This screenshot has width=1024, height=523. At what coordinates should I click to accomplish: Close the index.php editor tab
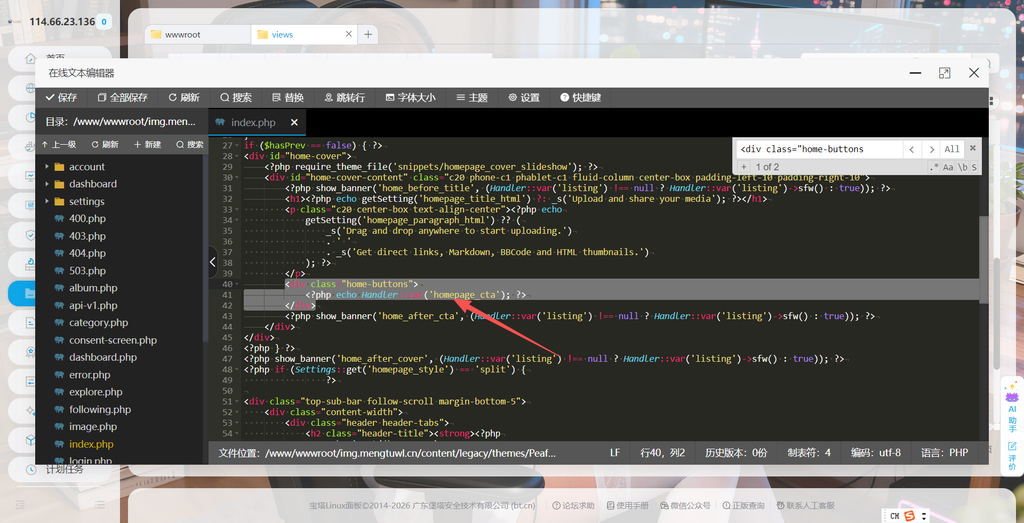point(295,123)
